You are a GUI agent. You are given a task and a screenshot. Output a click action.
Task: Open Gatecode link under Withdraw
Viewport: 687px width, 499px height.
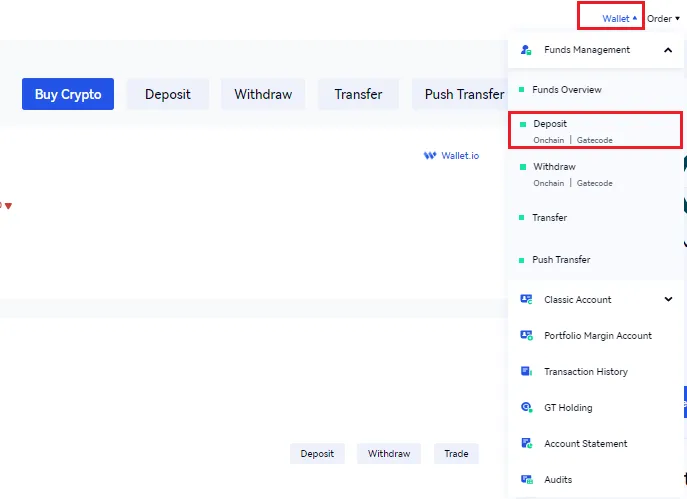point(594,184)
